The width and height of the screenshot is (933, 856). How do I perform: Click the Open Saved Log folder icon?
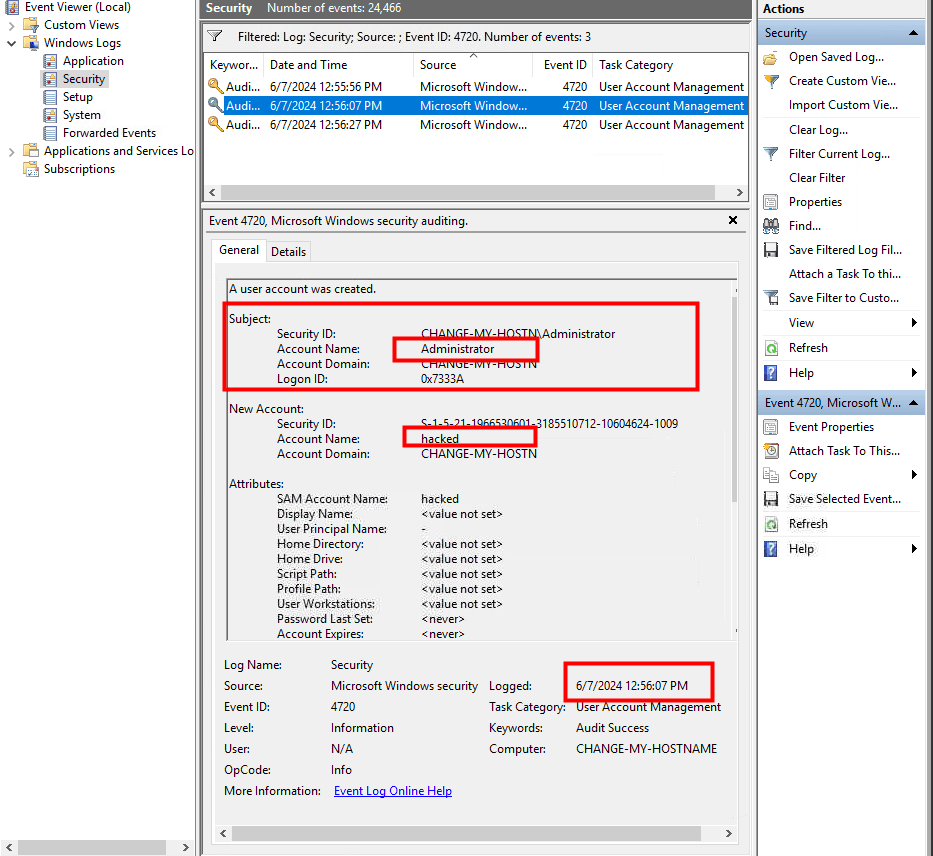pyautogui.click(x=770, y=58)
